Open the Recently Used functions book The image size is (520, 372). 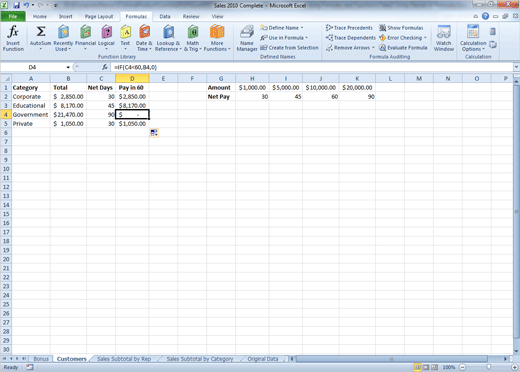click(x=63, y=38)
